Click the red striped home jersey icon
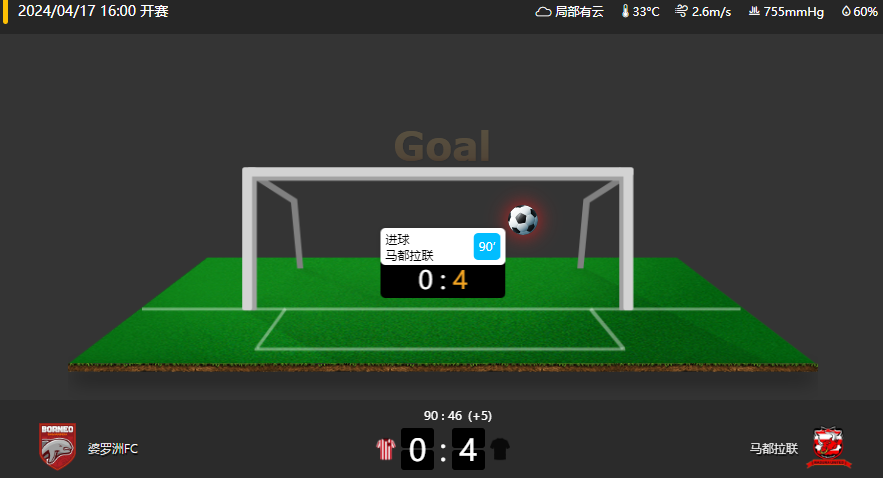883x478 pixels. click(x=386, y=449)
